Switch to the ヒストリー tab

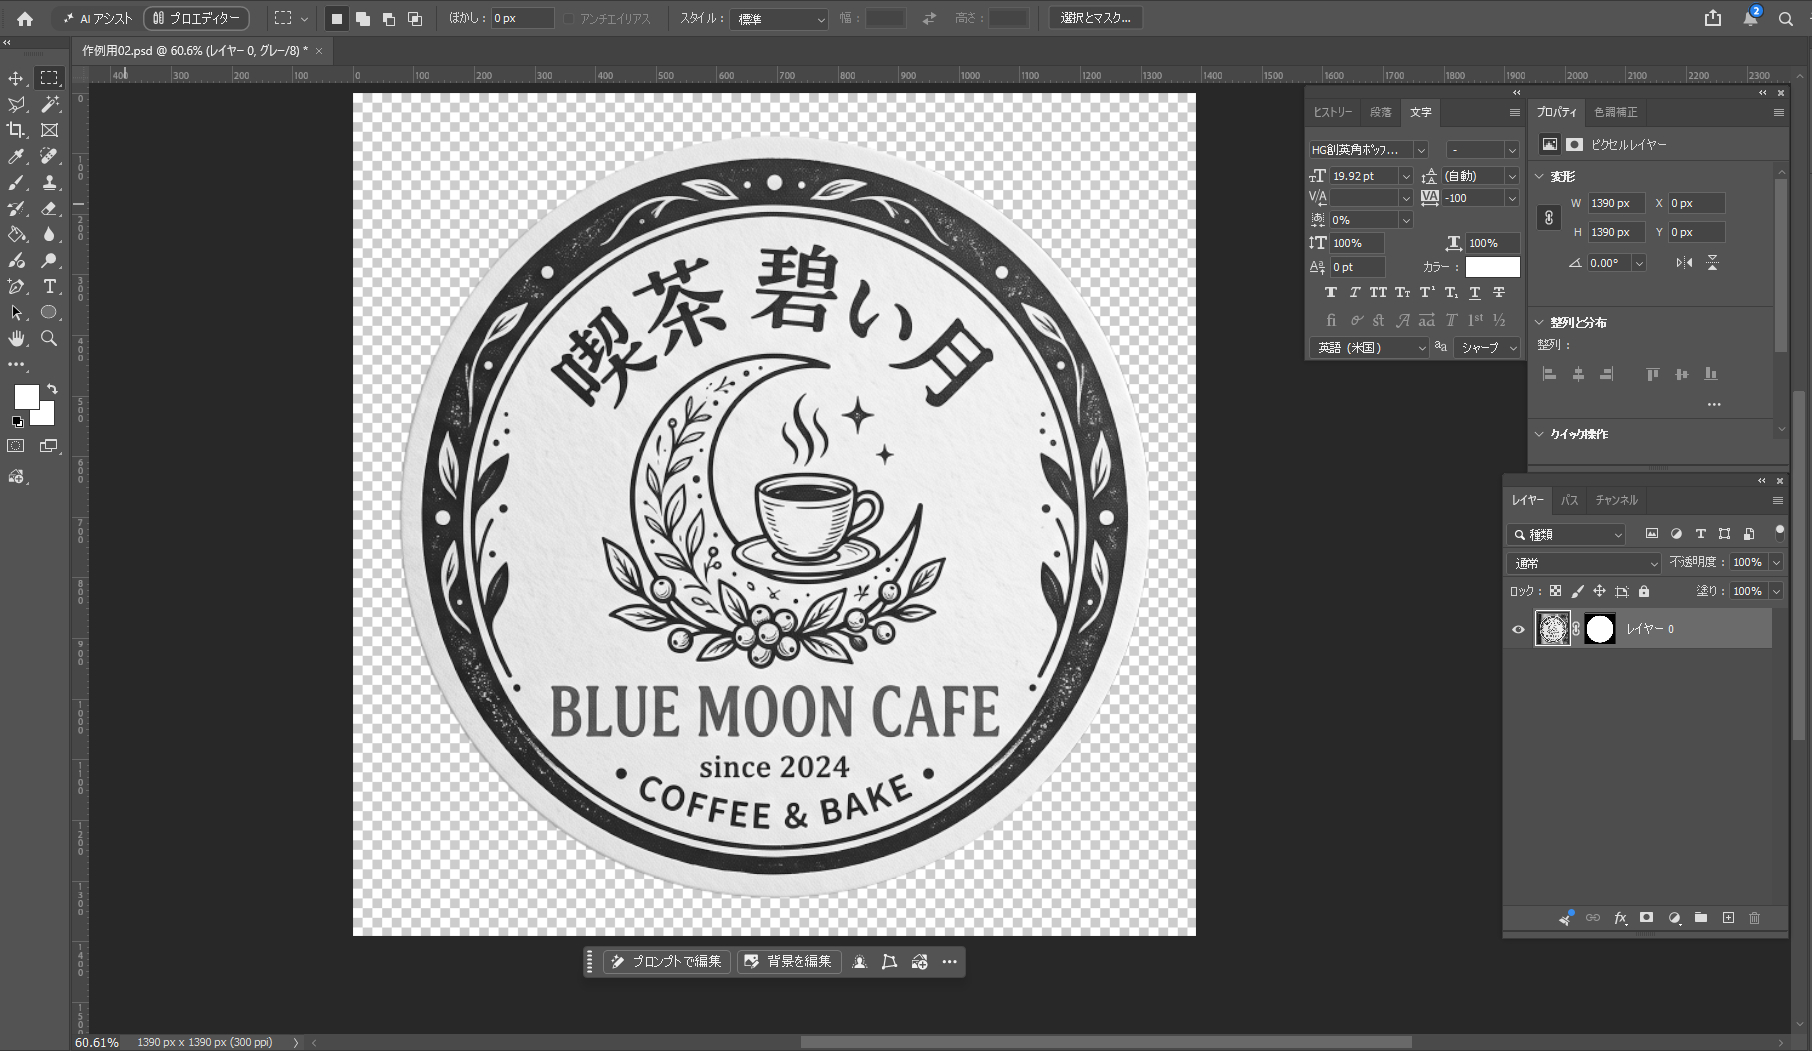(x=1332, y=112)
